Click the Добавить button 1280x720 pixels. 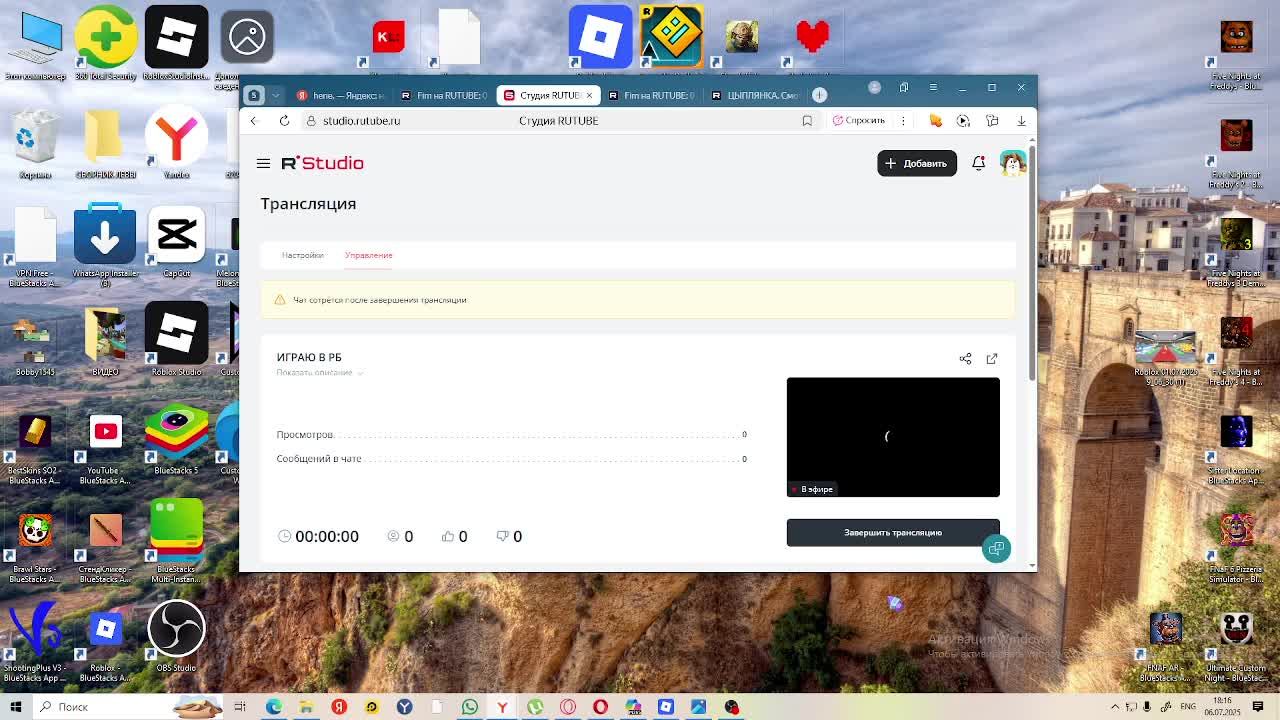tap(917, 163)
